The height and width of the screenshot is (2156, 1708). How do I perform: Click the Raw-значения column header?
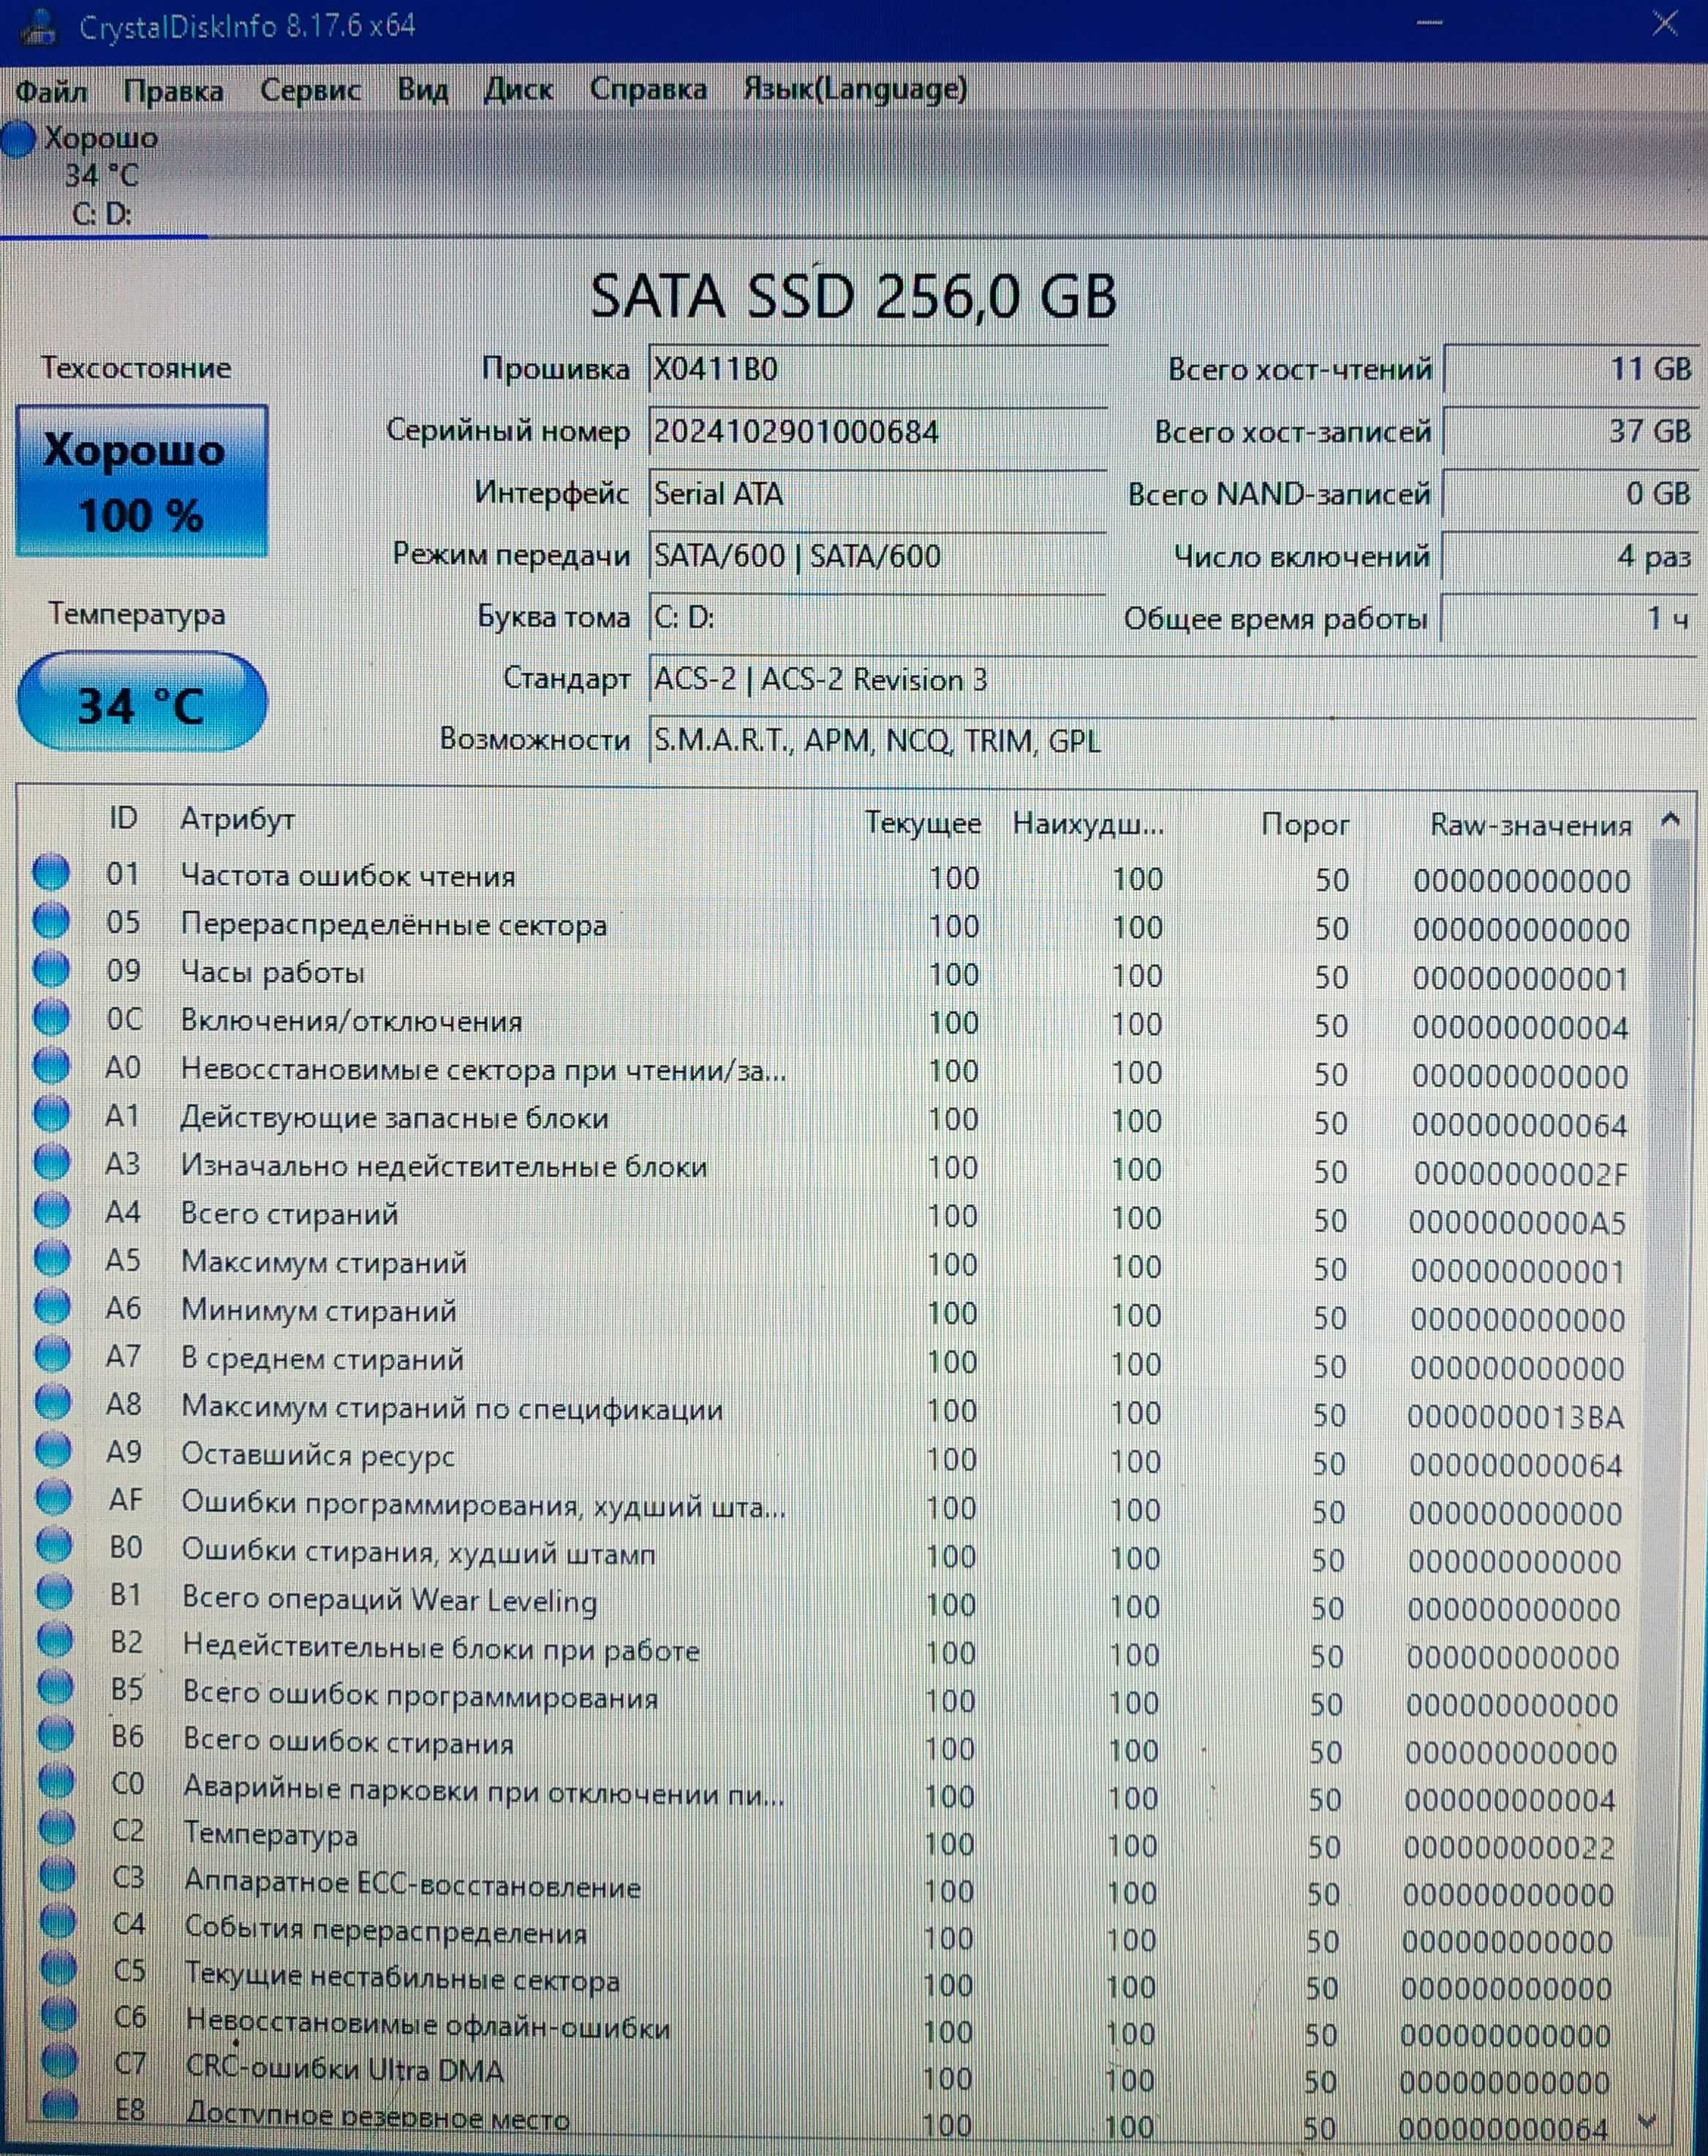(x=1531, y=826)
